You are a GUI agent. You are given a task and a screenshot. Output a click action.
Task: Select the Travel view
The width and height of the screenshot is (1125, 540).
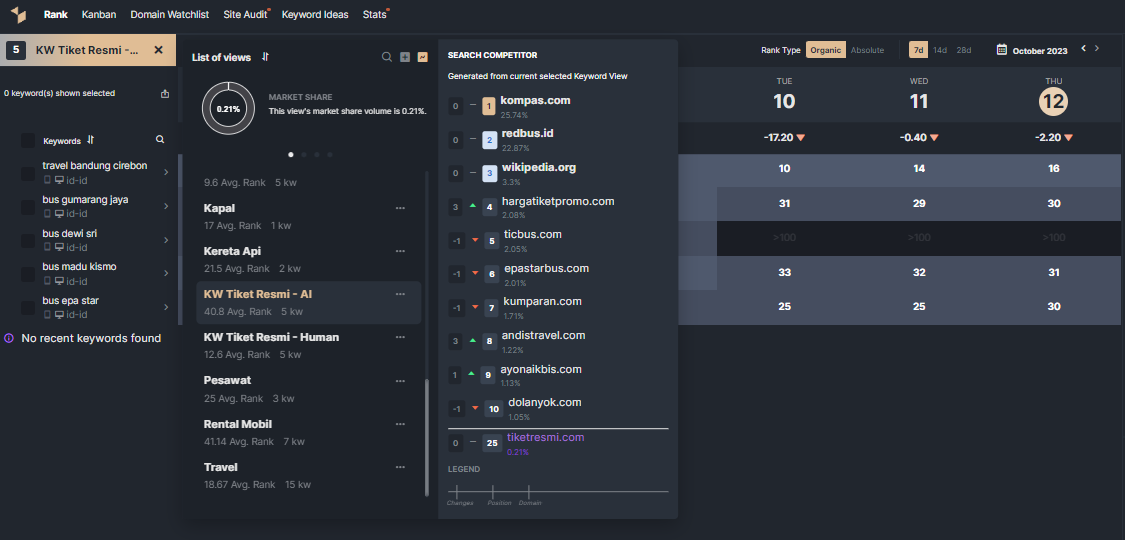[309, 475]
